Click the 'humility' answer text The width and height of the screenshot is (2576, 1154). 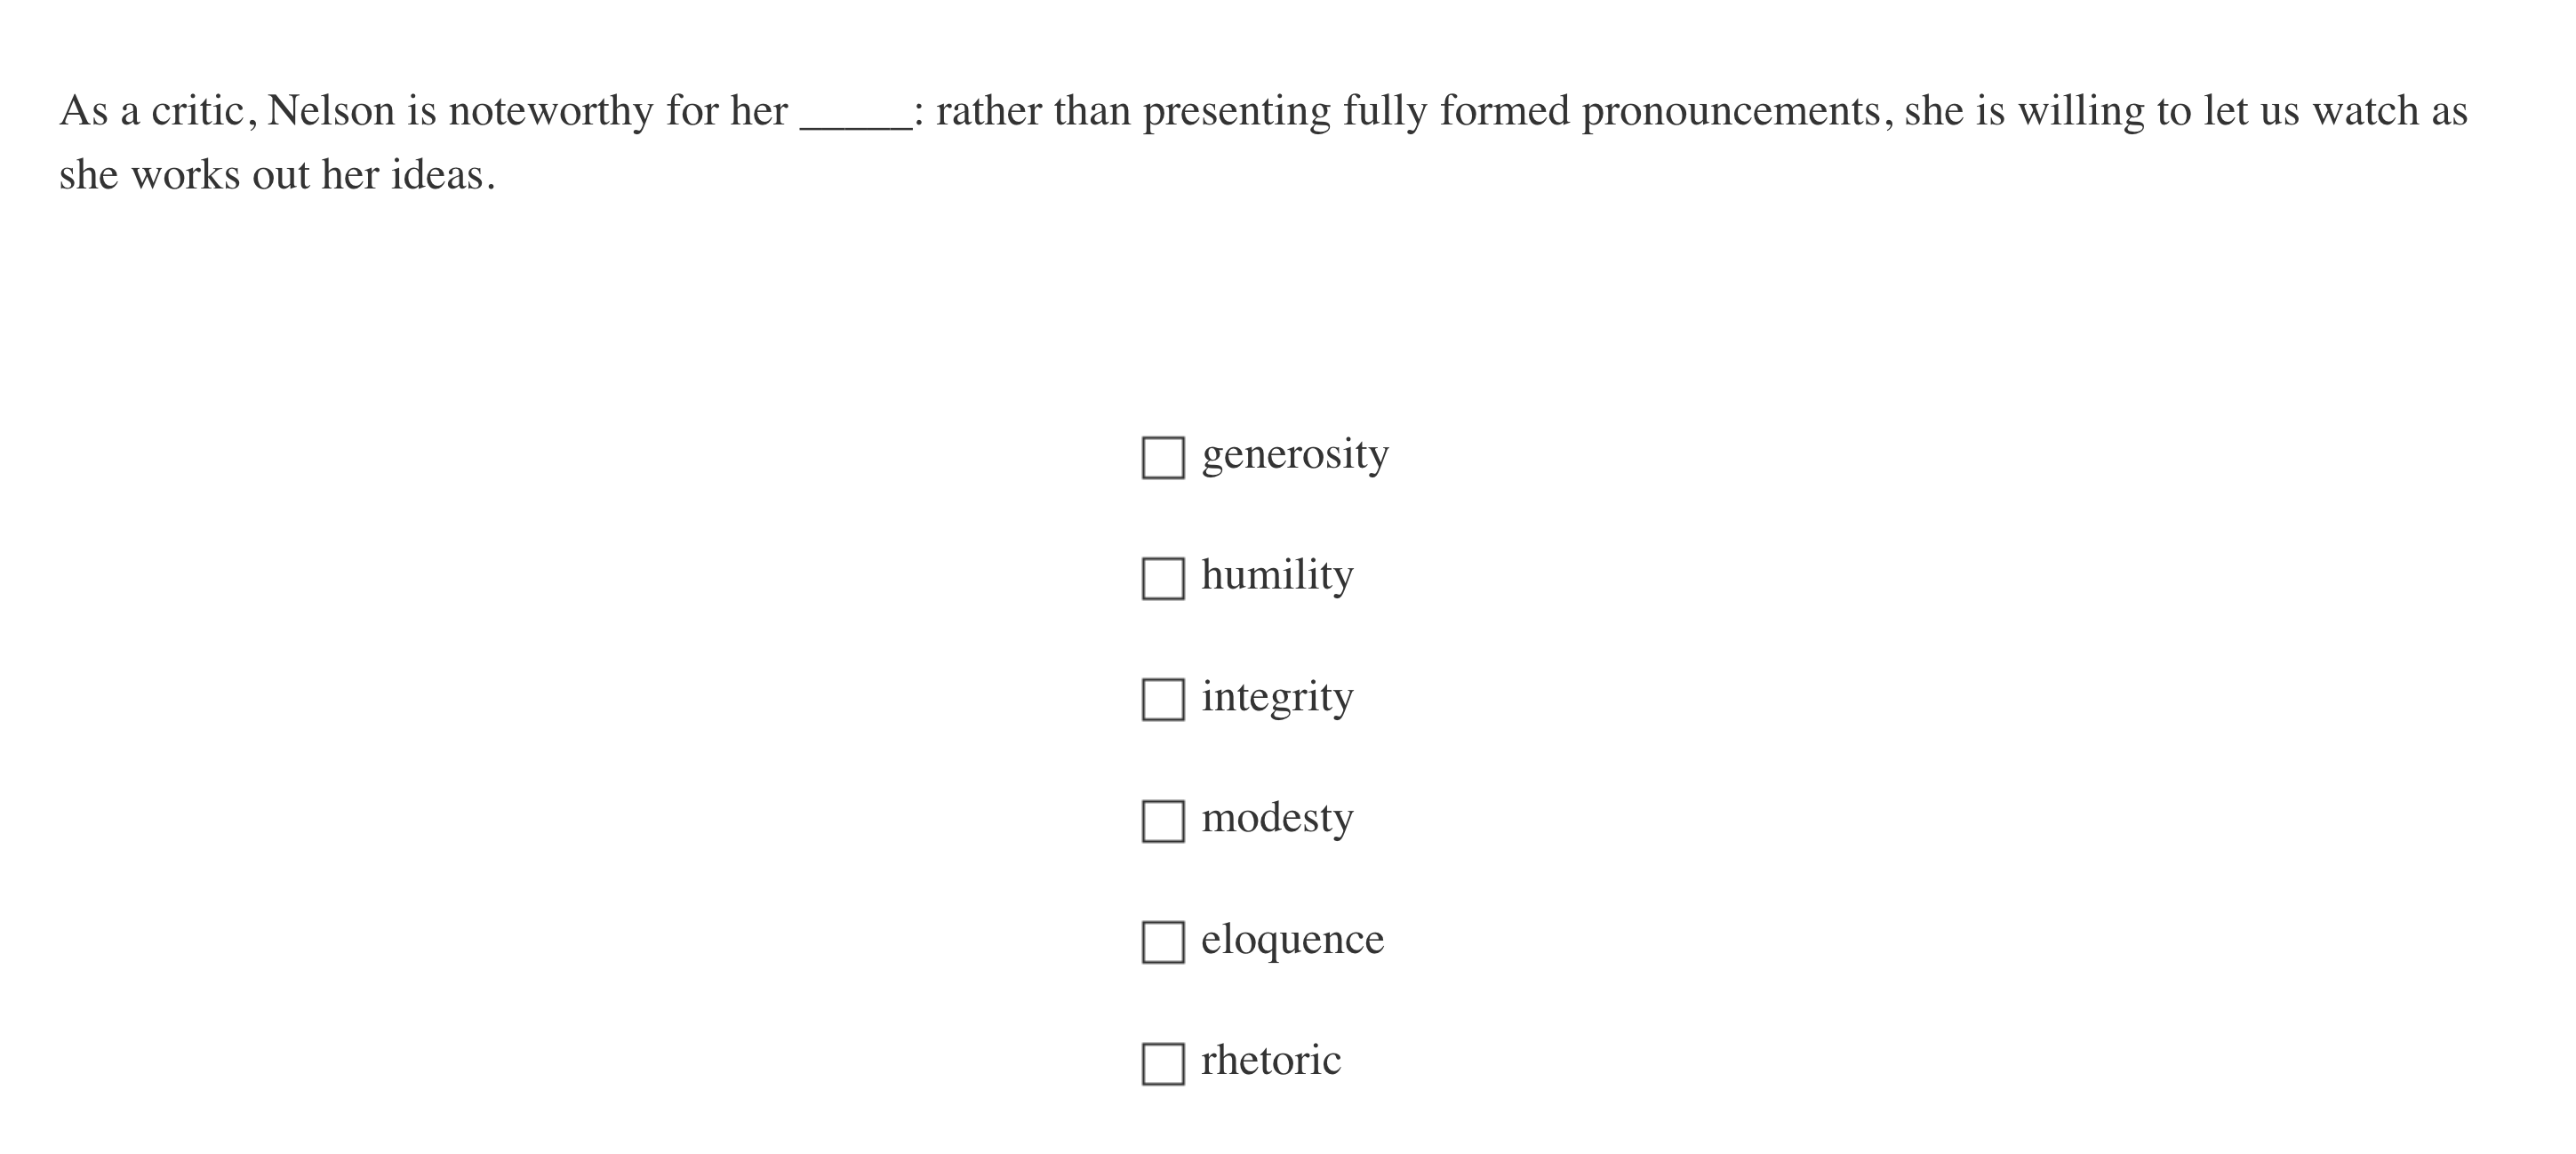(1277, 576)
